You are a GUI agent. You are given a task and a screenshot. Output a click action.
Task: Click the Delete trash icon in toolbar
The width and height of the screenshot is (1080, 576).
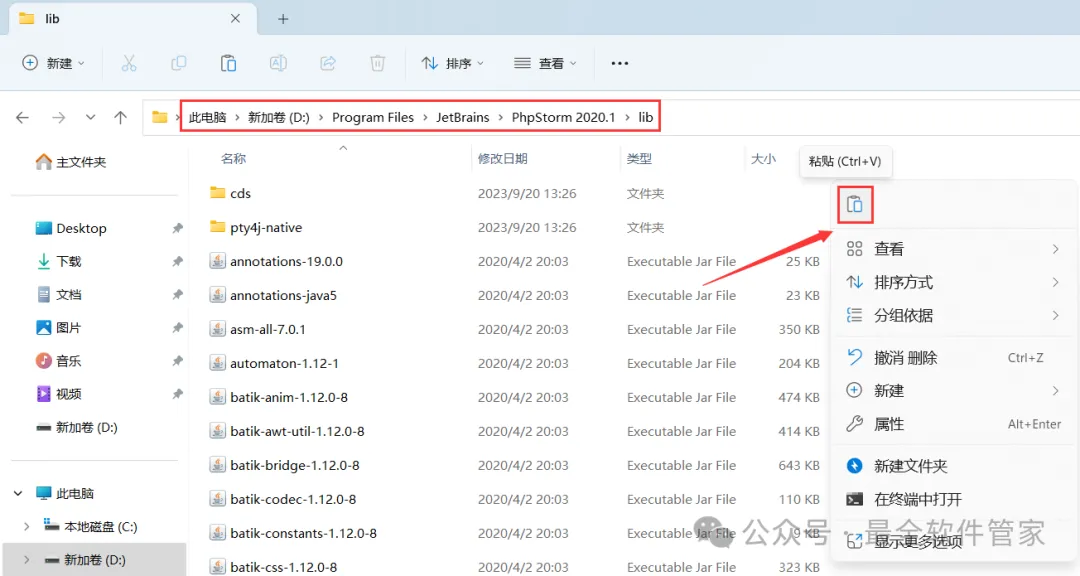coord(377,63)
